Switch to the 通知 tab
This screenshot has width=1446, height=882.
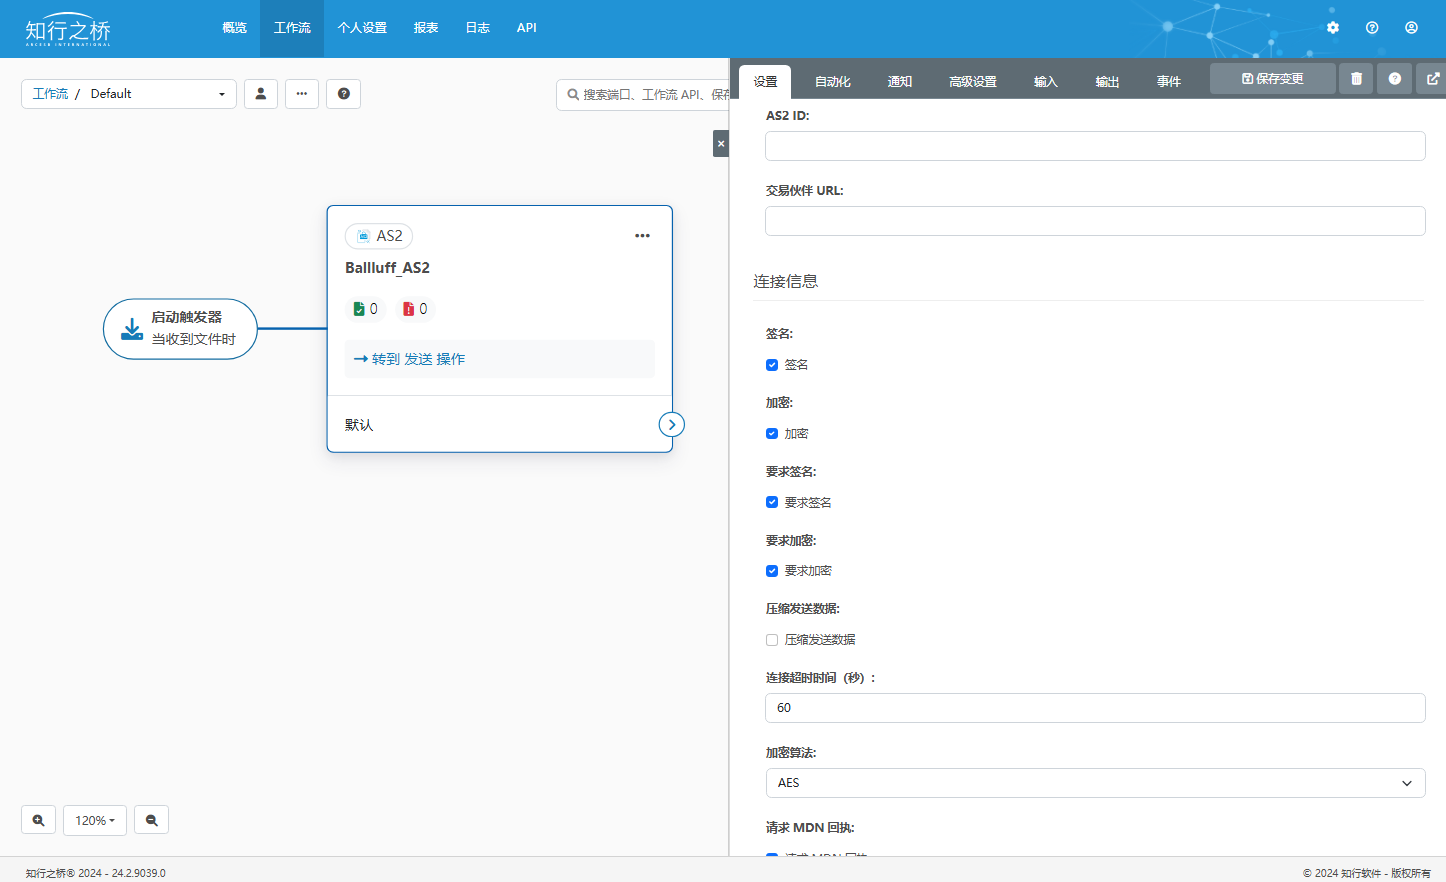(900, 82)
